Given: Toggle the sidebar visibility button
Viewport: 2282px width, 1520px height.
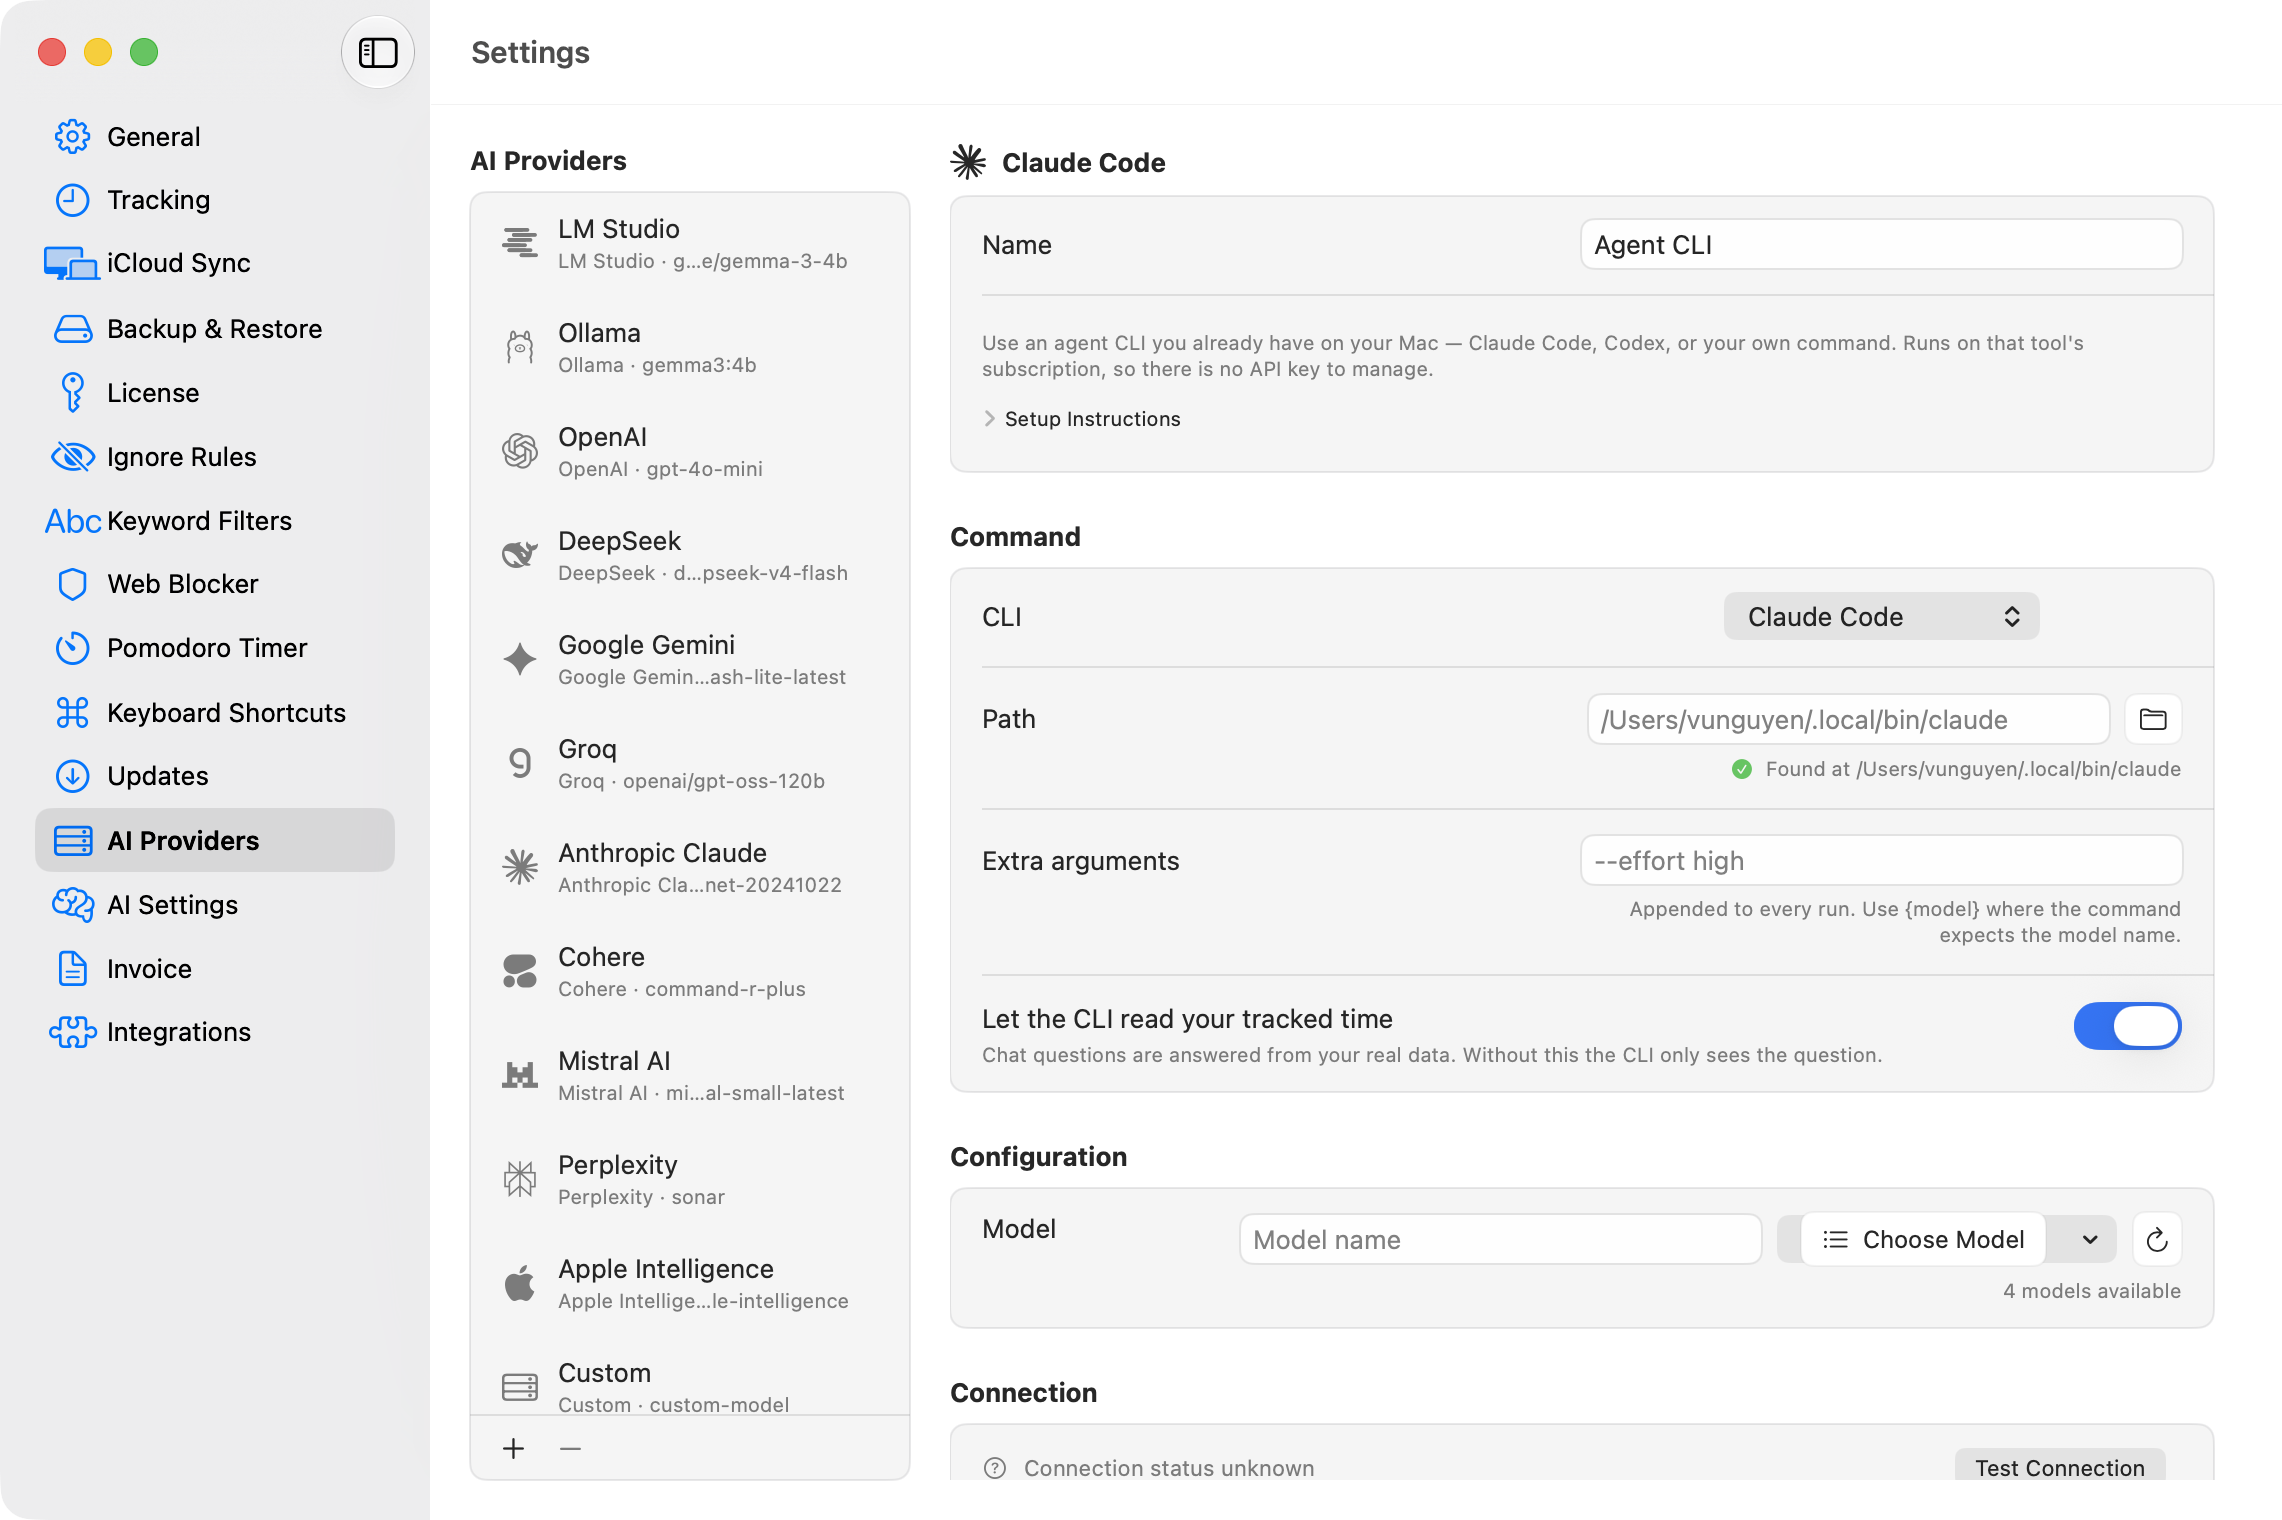Looking at the screenshot, I should click(x=378, y=52).
